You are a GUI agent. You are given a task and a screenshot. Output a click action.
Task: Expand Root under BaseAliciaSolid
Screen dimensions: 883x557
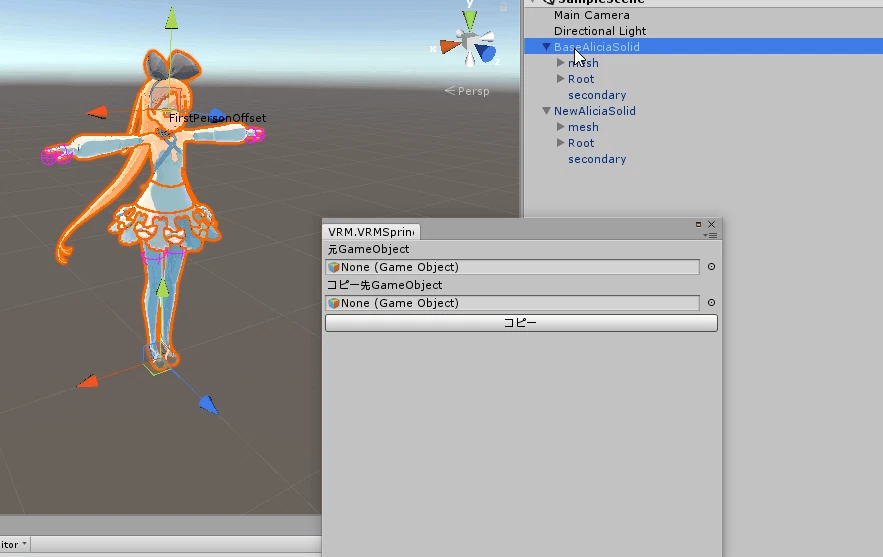[x=560, y=79]
